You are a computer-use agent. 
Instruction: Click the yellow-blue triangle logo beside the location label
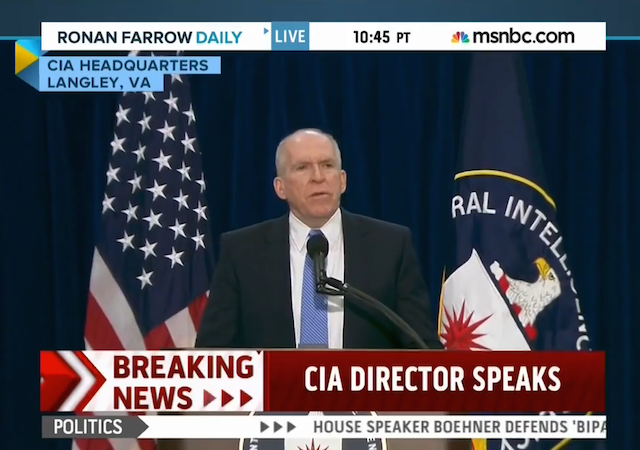click(x=26, y=58)
